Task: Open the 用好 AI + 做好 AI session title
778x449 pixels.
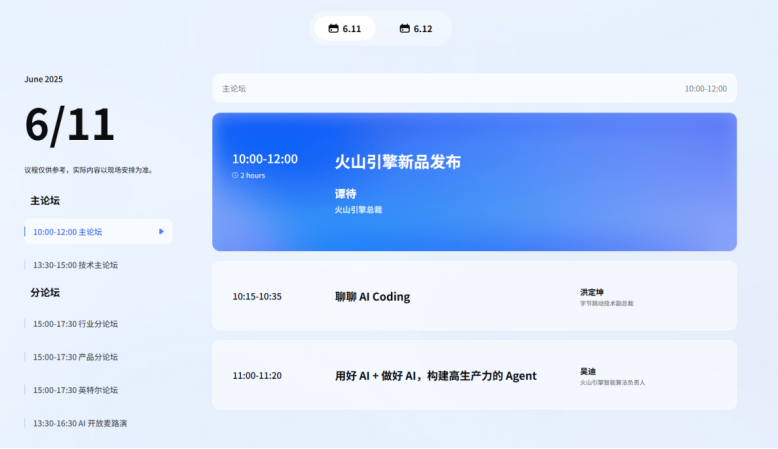Action: [436, 376]
